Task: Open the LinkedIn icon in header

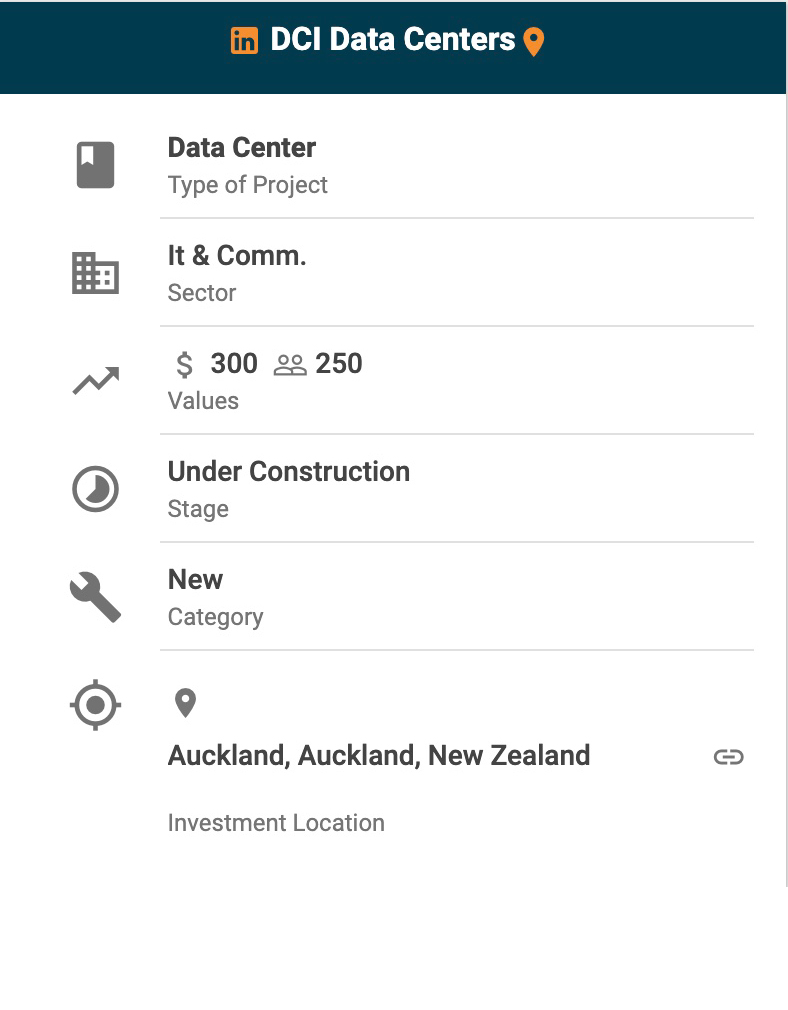Action: (x=244, y=41)
